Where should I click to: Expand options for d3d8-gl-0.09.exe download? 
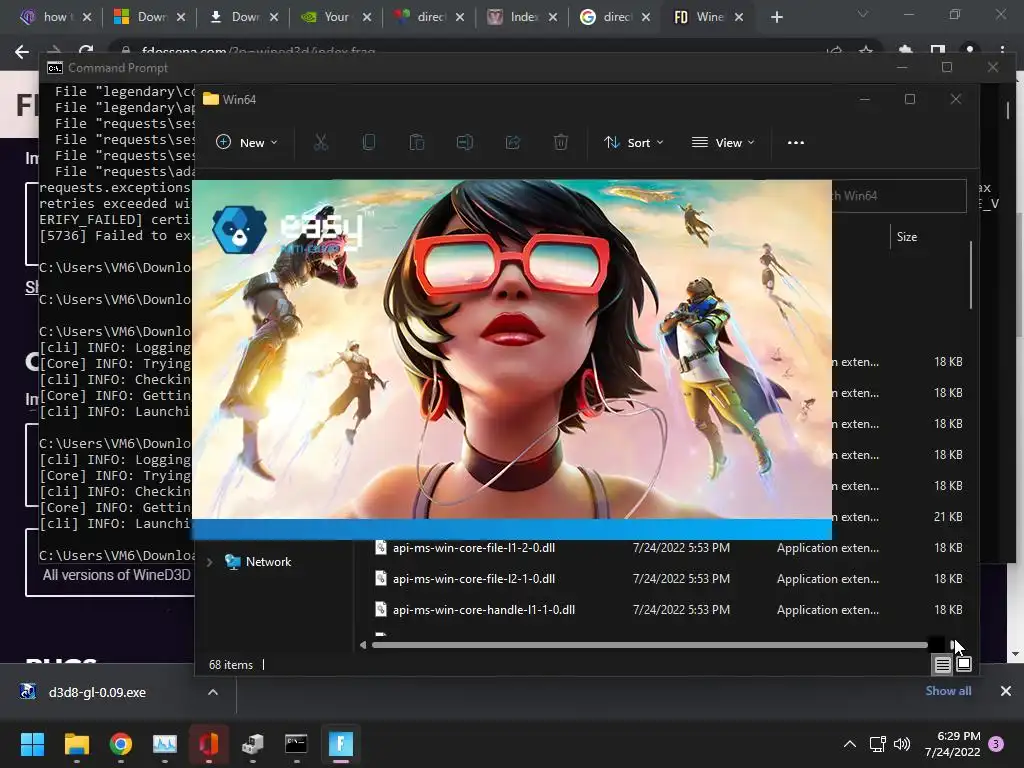coord(213,692)
